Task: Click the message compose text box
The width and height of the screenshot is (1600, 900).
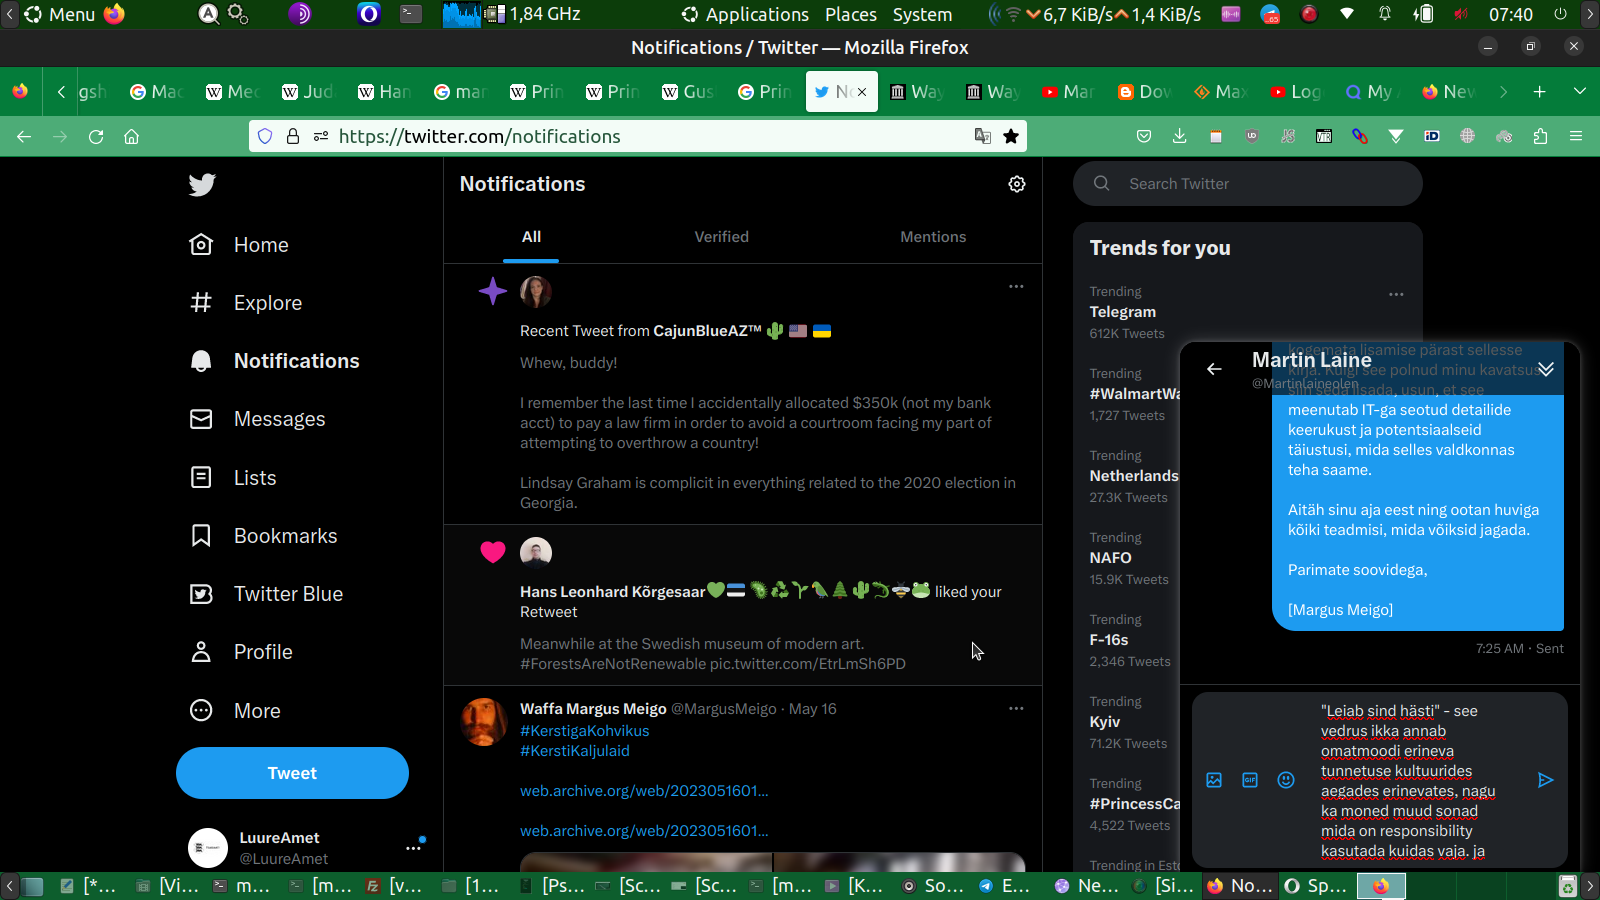Action: [x=1410, y=780]
